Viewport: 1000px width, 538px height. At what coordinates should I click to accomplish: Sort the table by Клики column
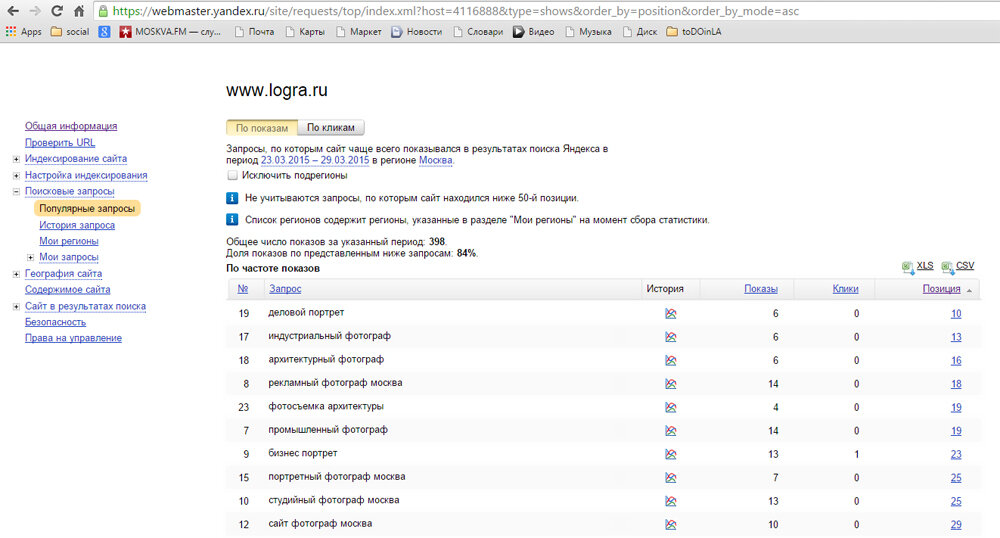tap(845, 289)
